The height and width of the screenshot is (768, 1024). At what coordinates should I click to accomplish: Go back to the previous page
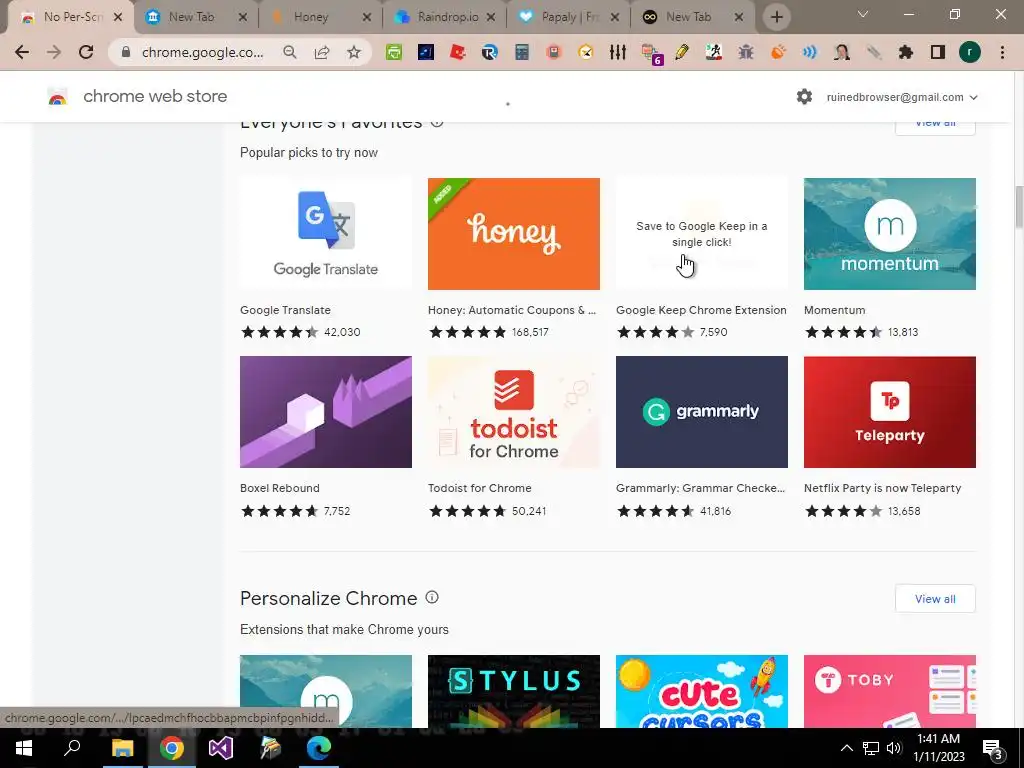[22, 52]
